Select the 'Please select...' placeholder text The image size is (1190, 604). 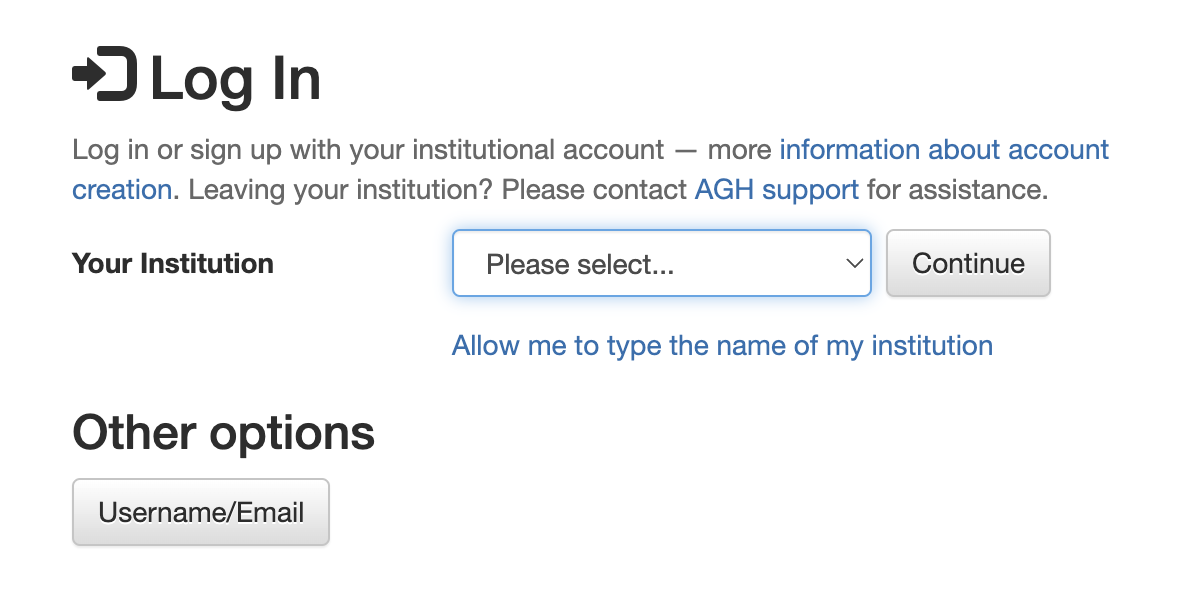point(580,264)
